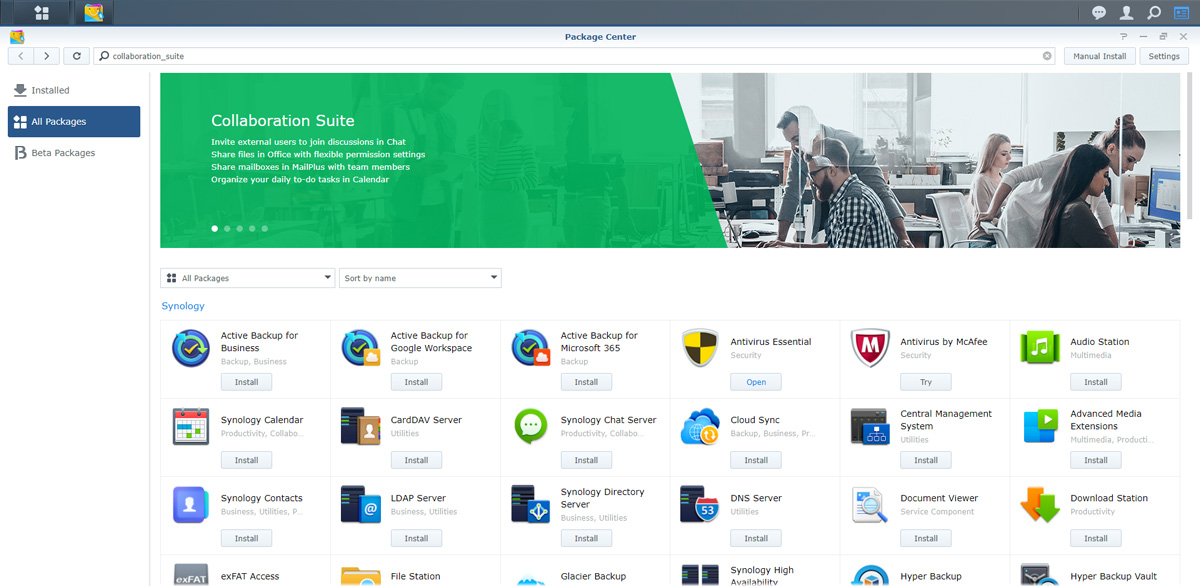Click the Active Backup for Microsoft 365 icon

pos(531,349)
